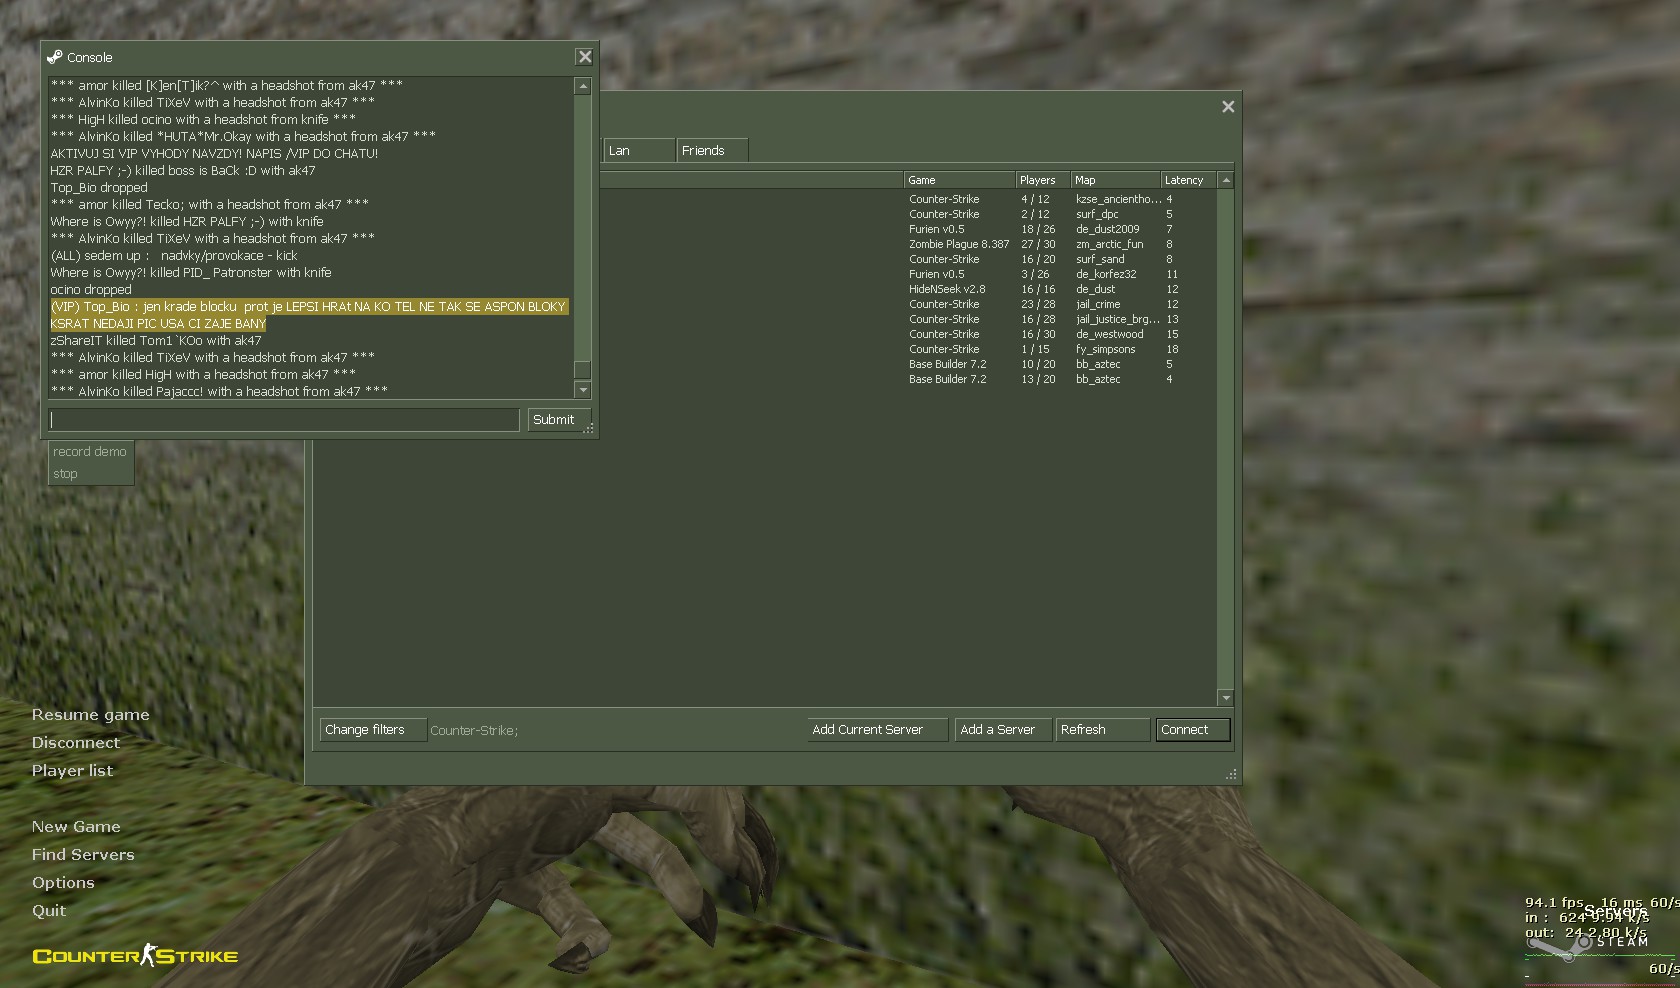Click into the console command input field
The width and height of the screenshot is (1680, 988).
pyautogui.click(x=284, y=420)
